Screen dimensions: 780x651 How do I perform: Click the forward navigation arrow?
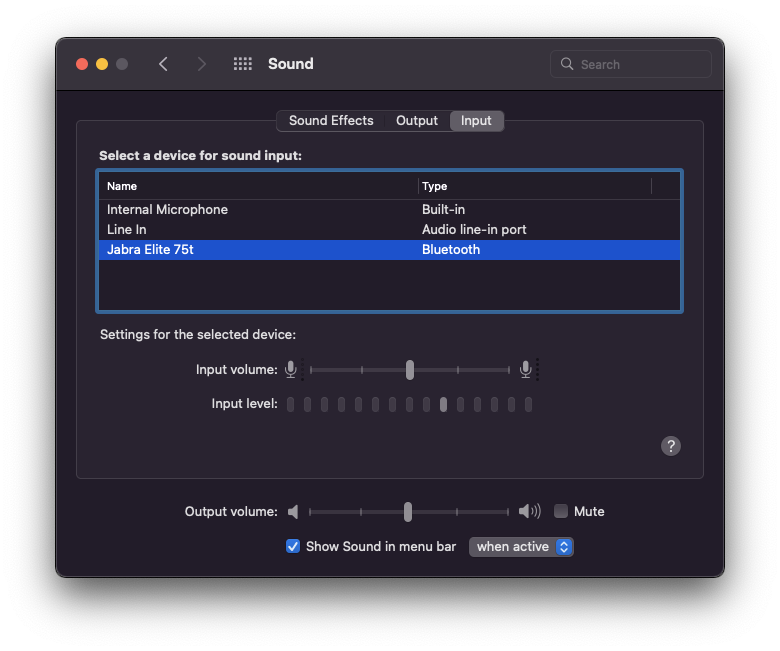tap(202, 64)
